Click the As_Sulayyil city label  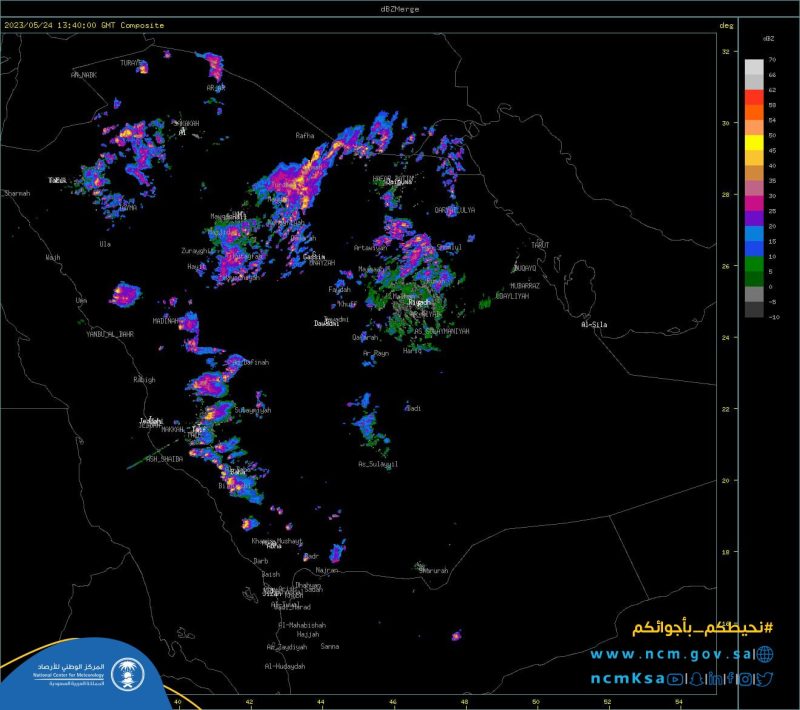[379, 464]
